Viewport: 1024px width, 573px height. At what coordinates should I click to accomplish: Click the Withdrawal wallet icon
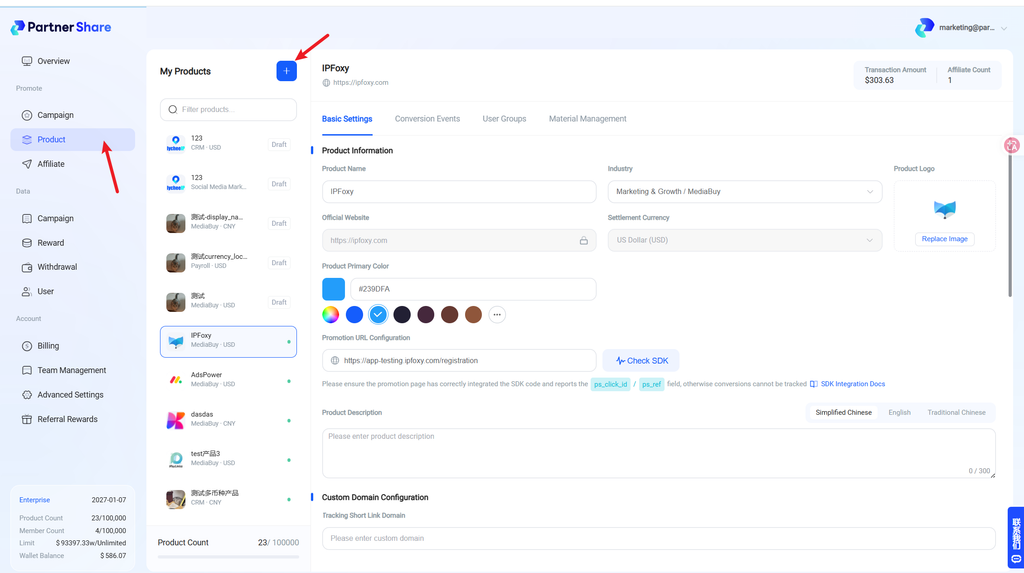(27, 267)
